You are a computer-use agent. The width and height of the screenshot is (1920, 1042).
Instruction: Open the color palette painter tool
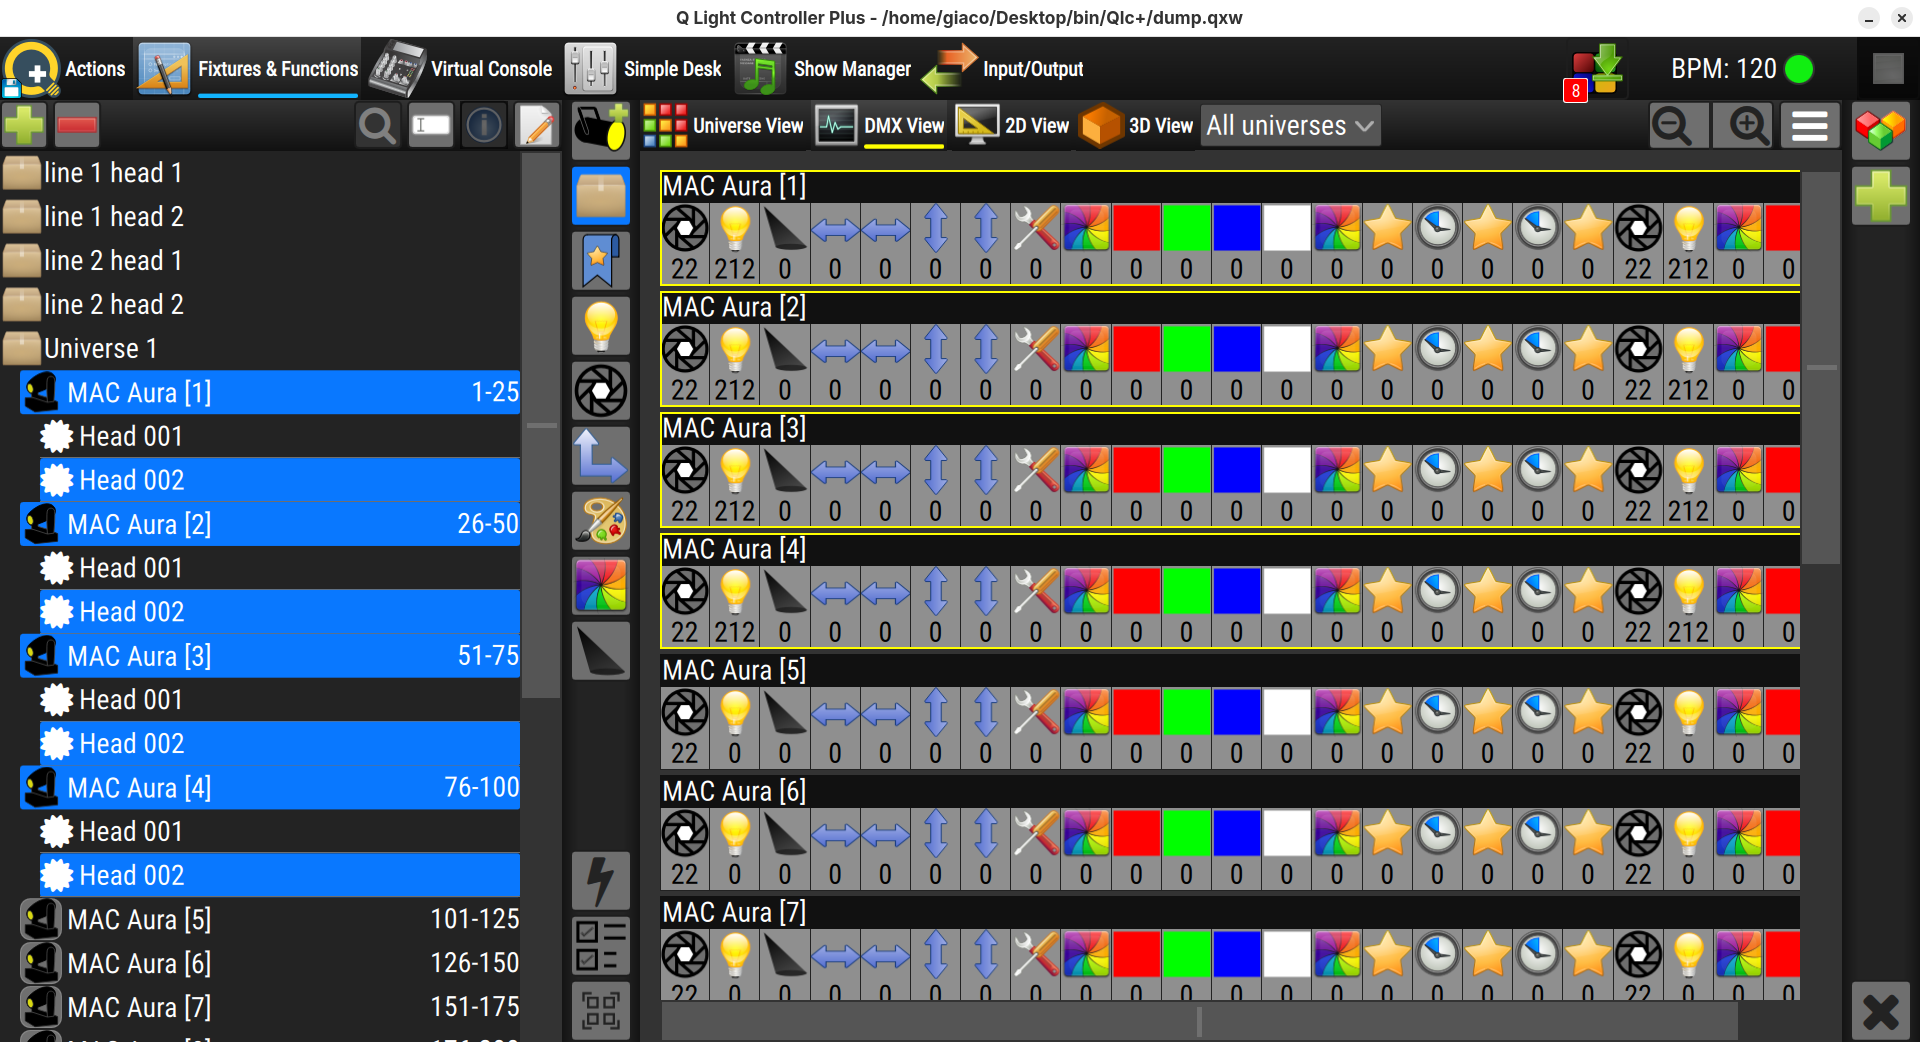click(x=601, y=520)
